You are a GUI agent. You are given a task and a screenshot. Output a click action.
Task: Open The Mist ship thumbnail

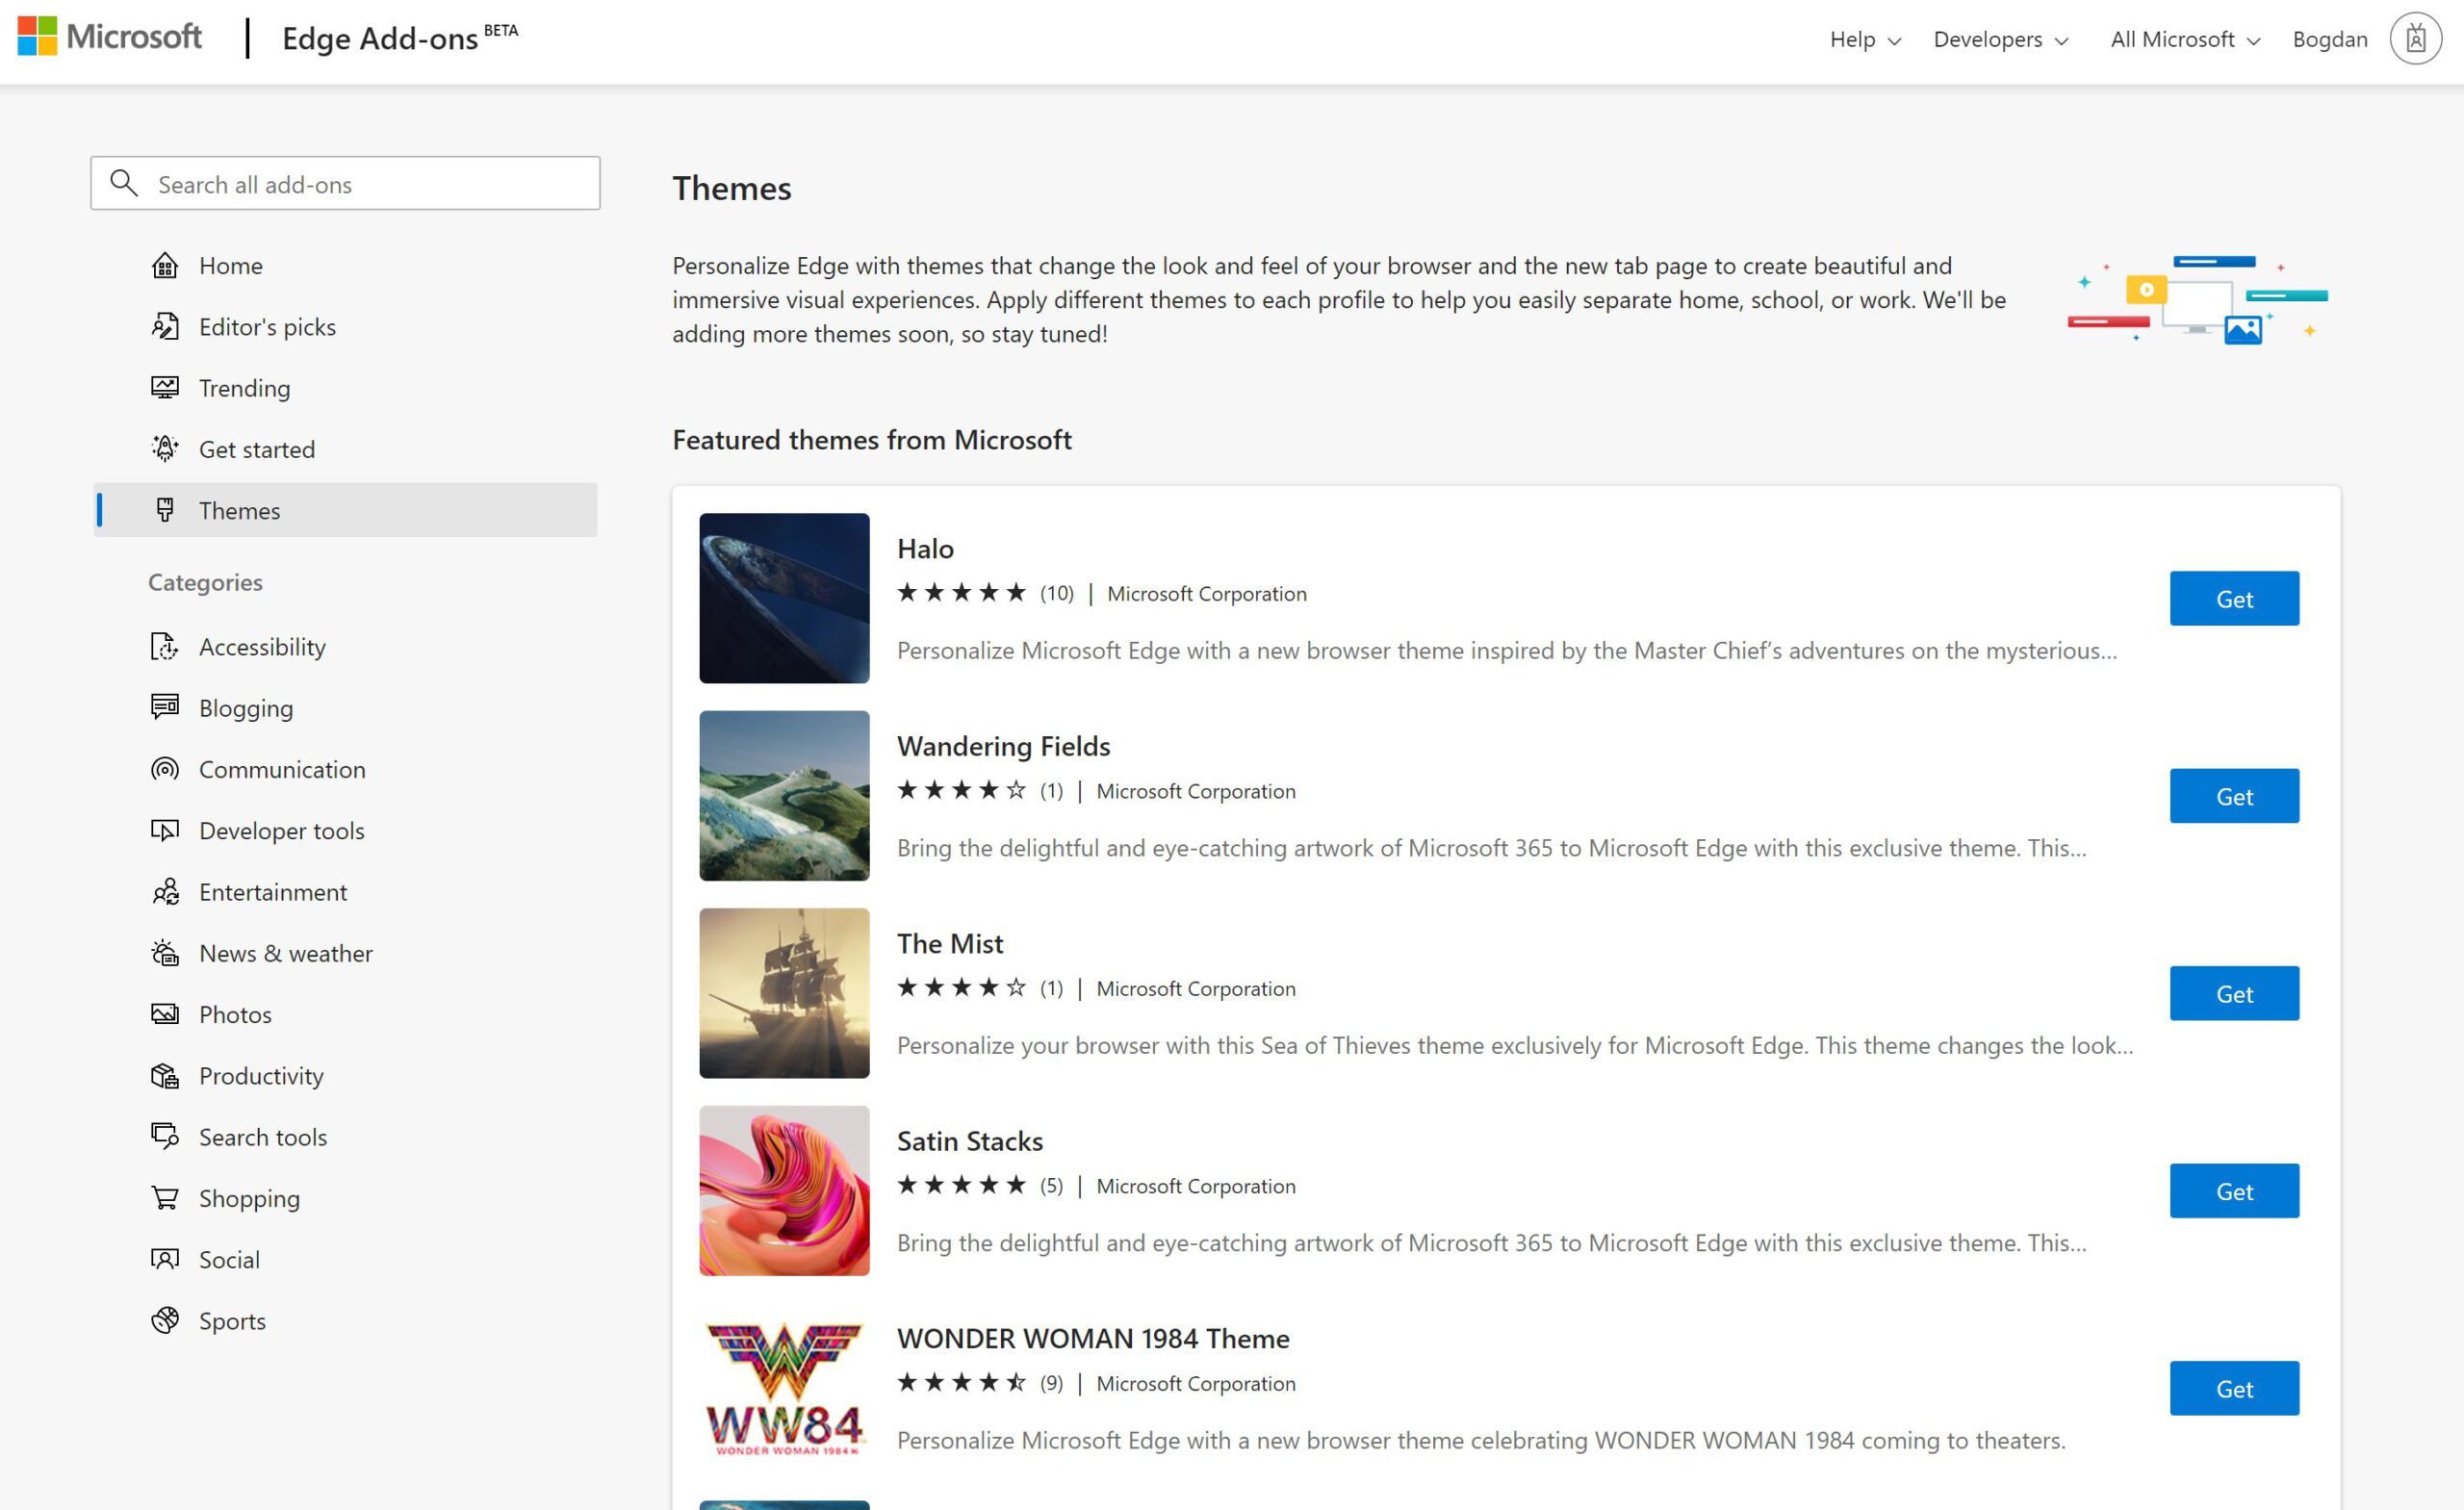(x=784, y=993)
